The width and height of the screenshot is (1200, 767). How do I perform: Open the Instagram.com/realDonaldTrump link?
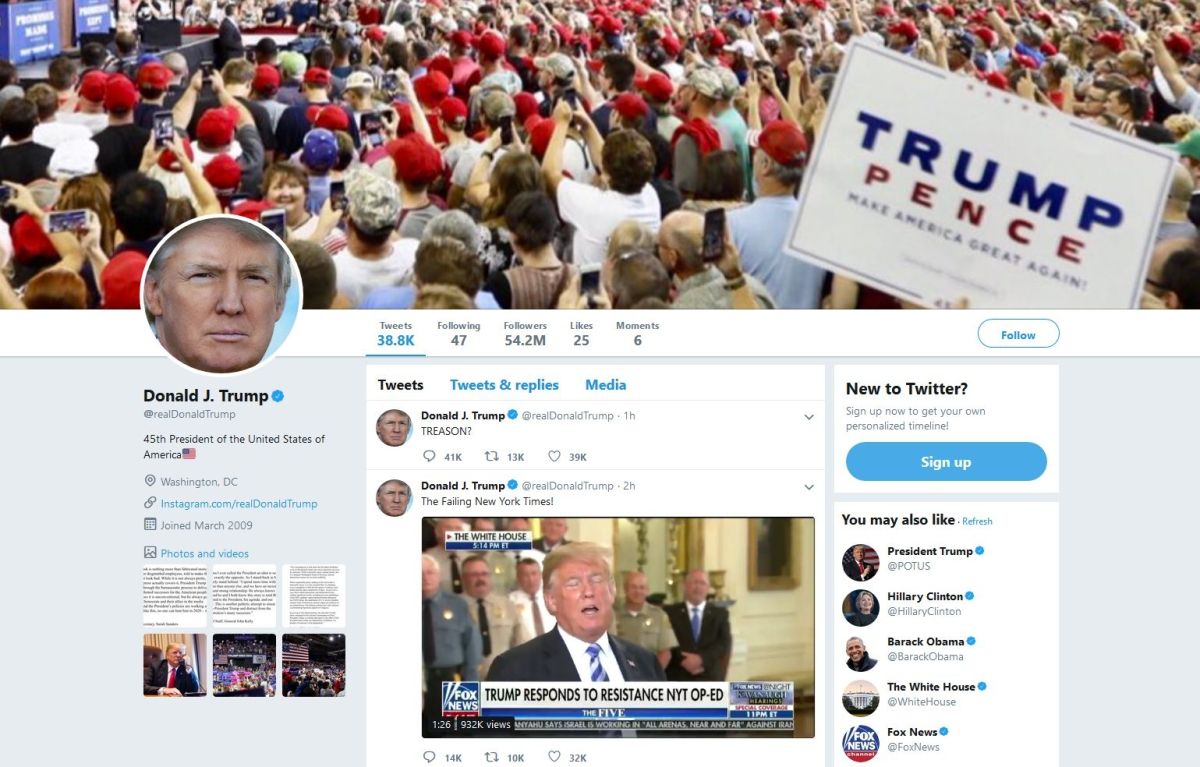[x=239, y=504]
